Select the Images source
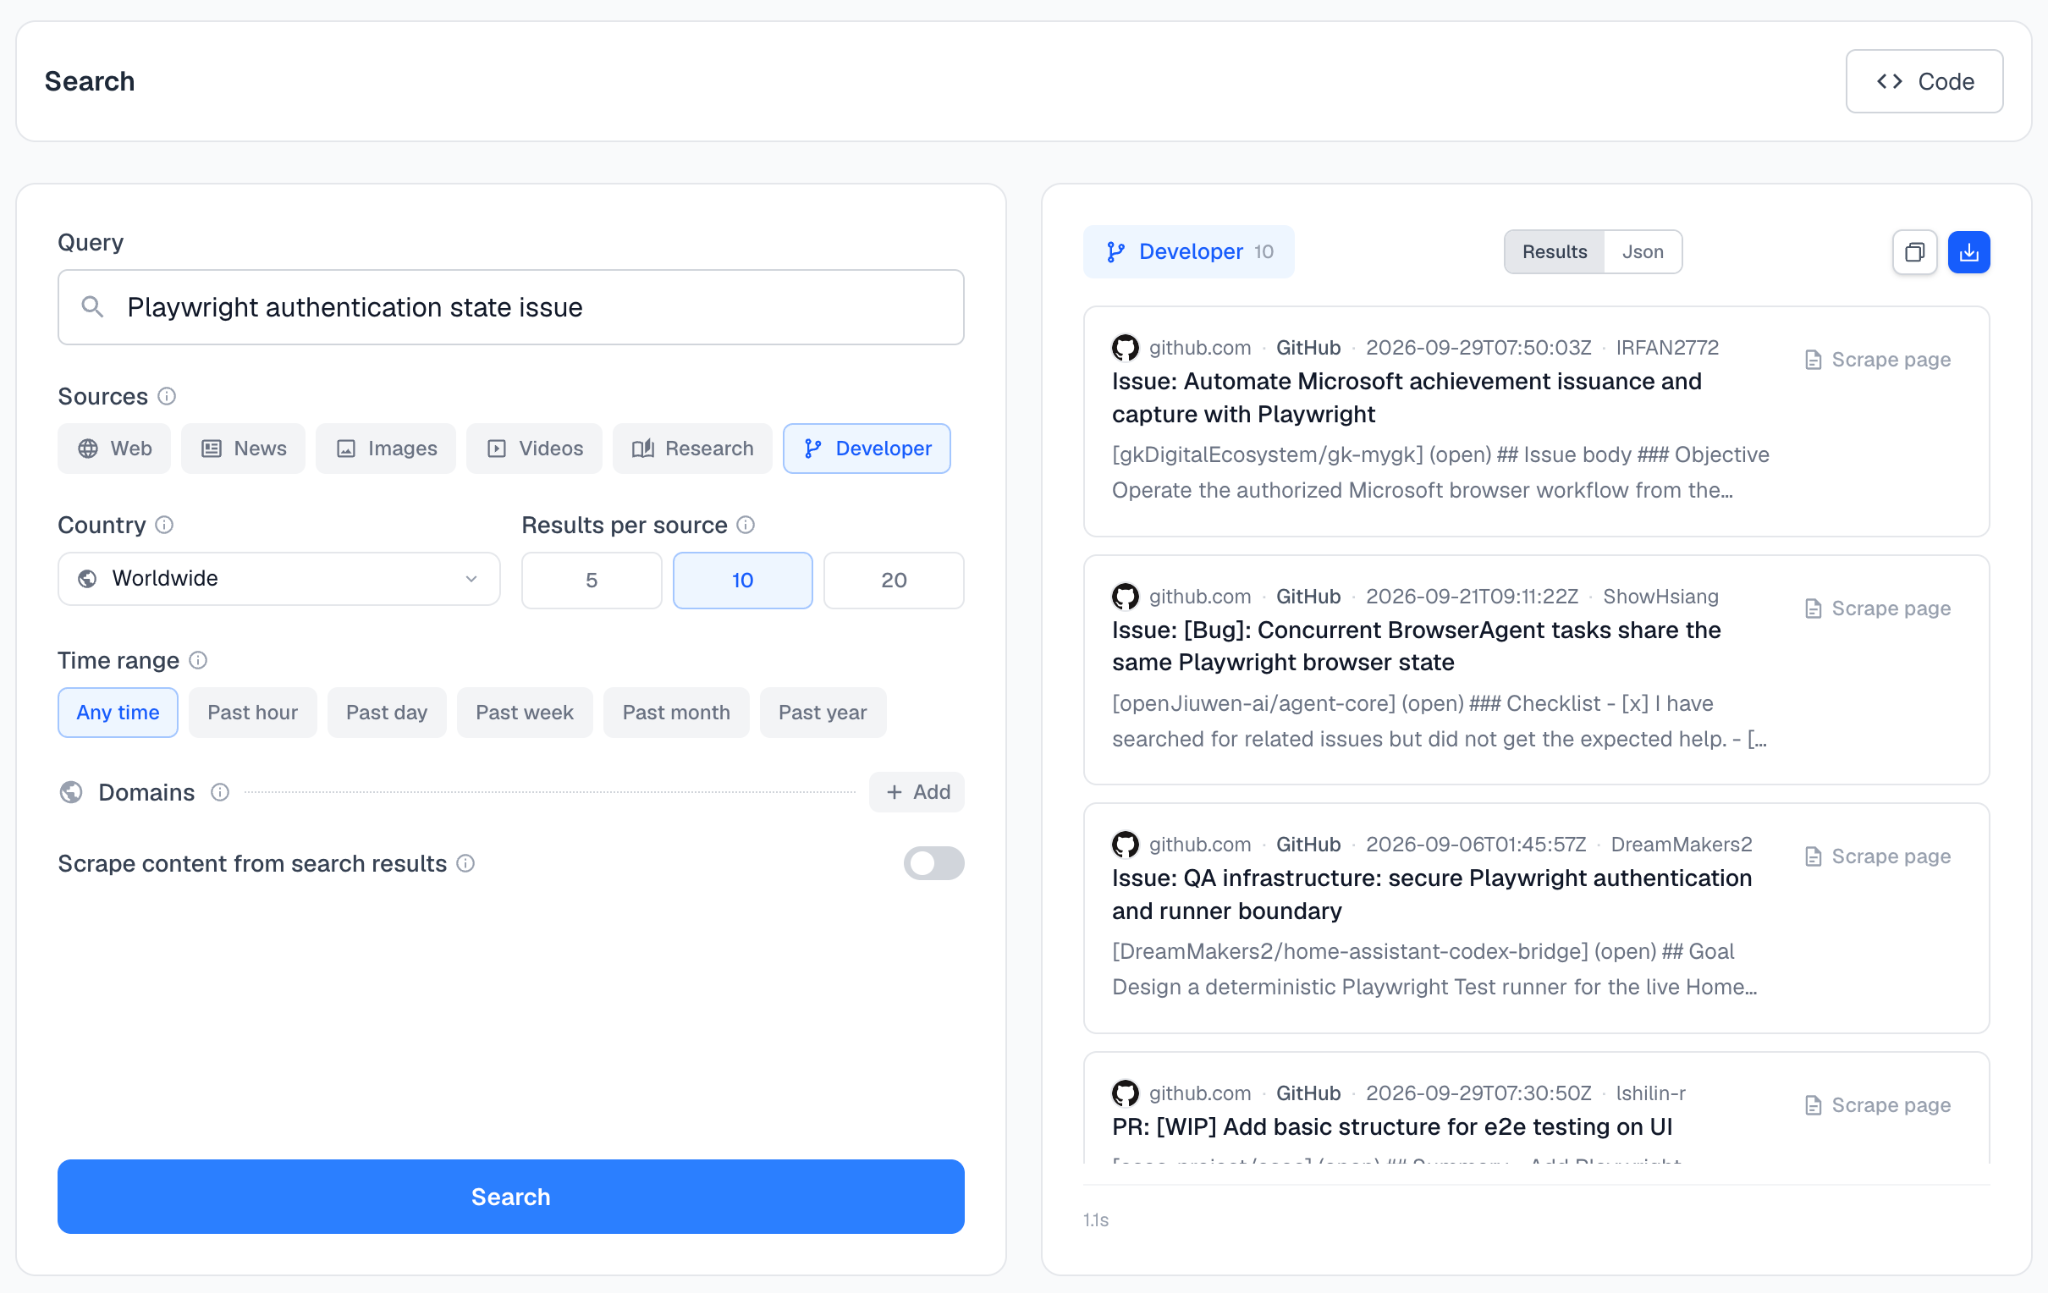This screenshot has width=2048, height=1293. pyautogui.click(x=386, y=448)
